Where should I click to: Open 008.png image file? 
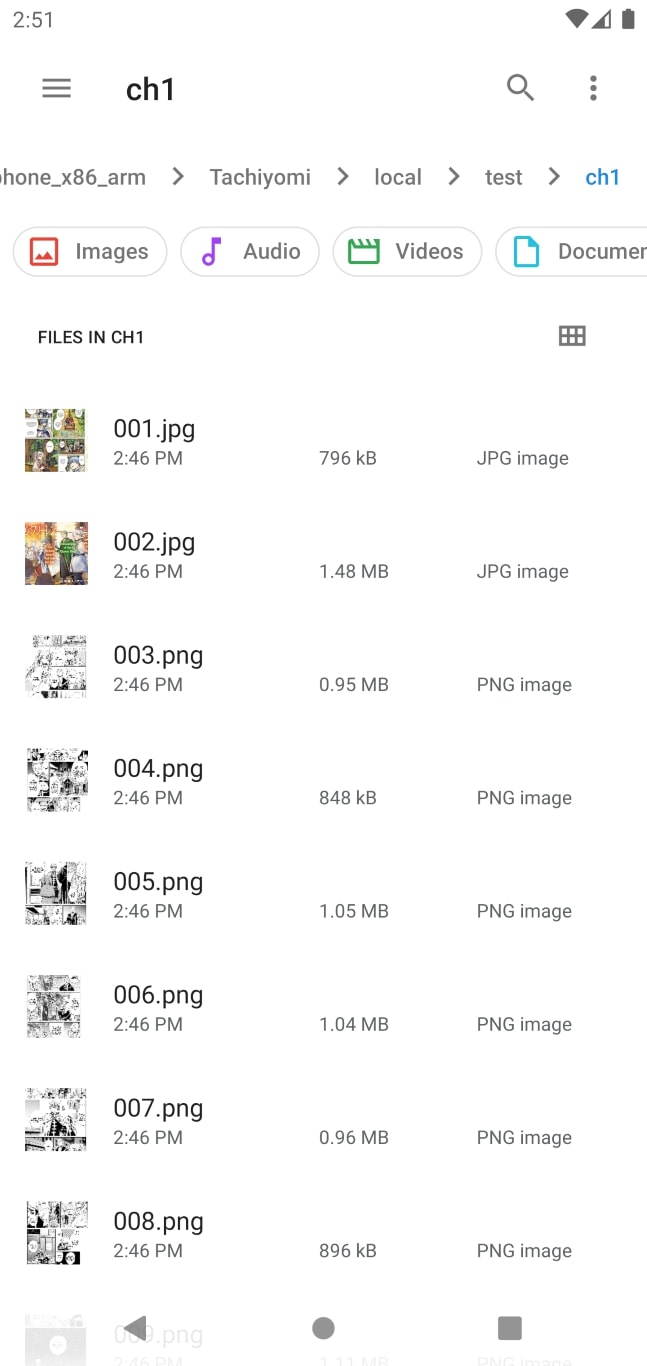click(x=158, y=1222)
